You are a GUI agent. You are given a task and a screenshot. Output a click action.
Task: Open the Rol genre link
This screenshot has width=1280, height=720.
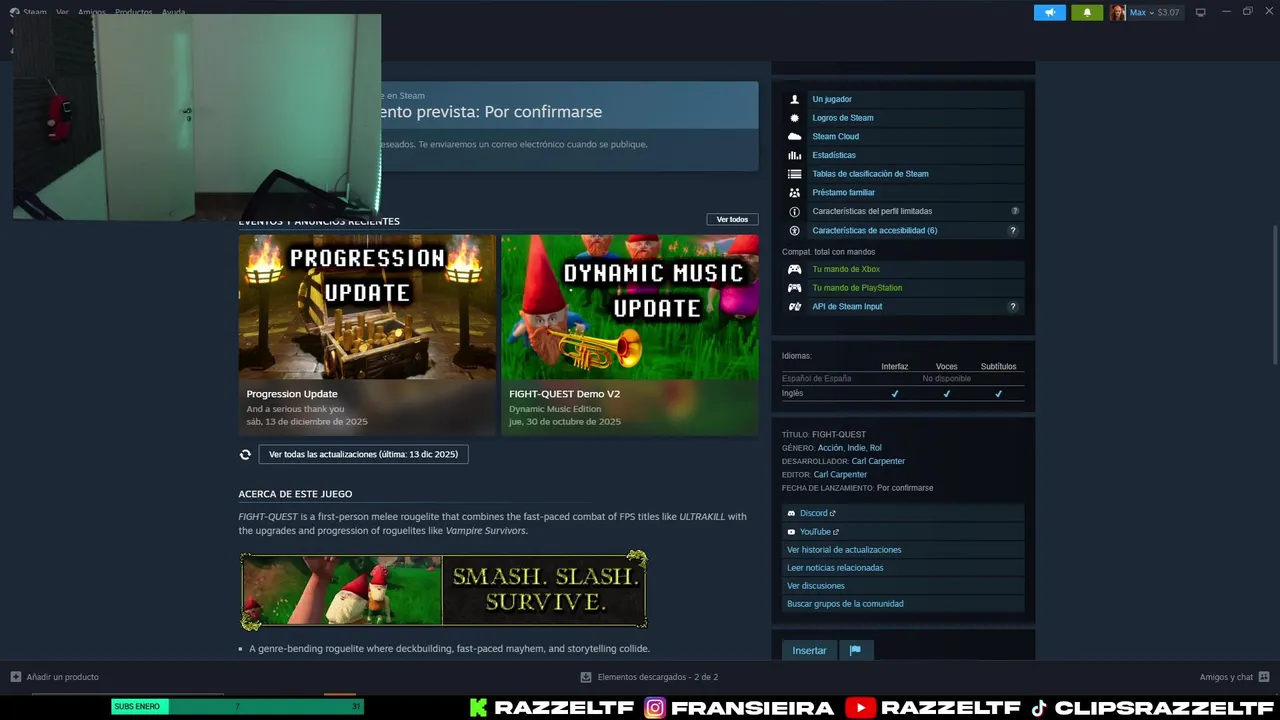(x=875, y=448)
